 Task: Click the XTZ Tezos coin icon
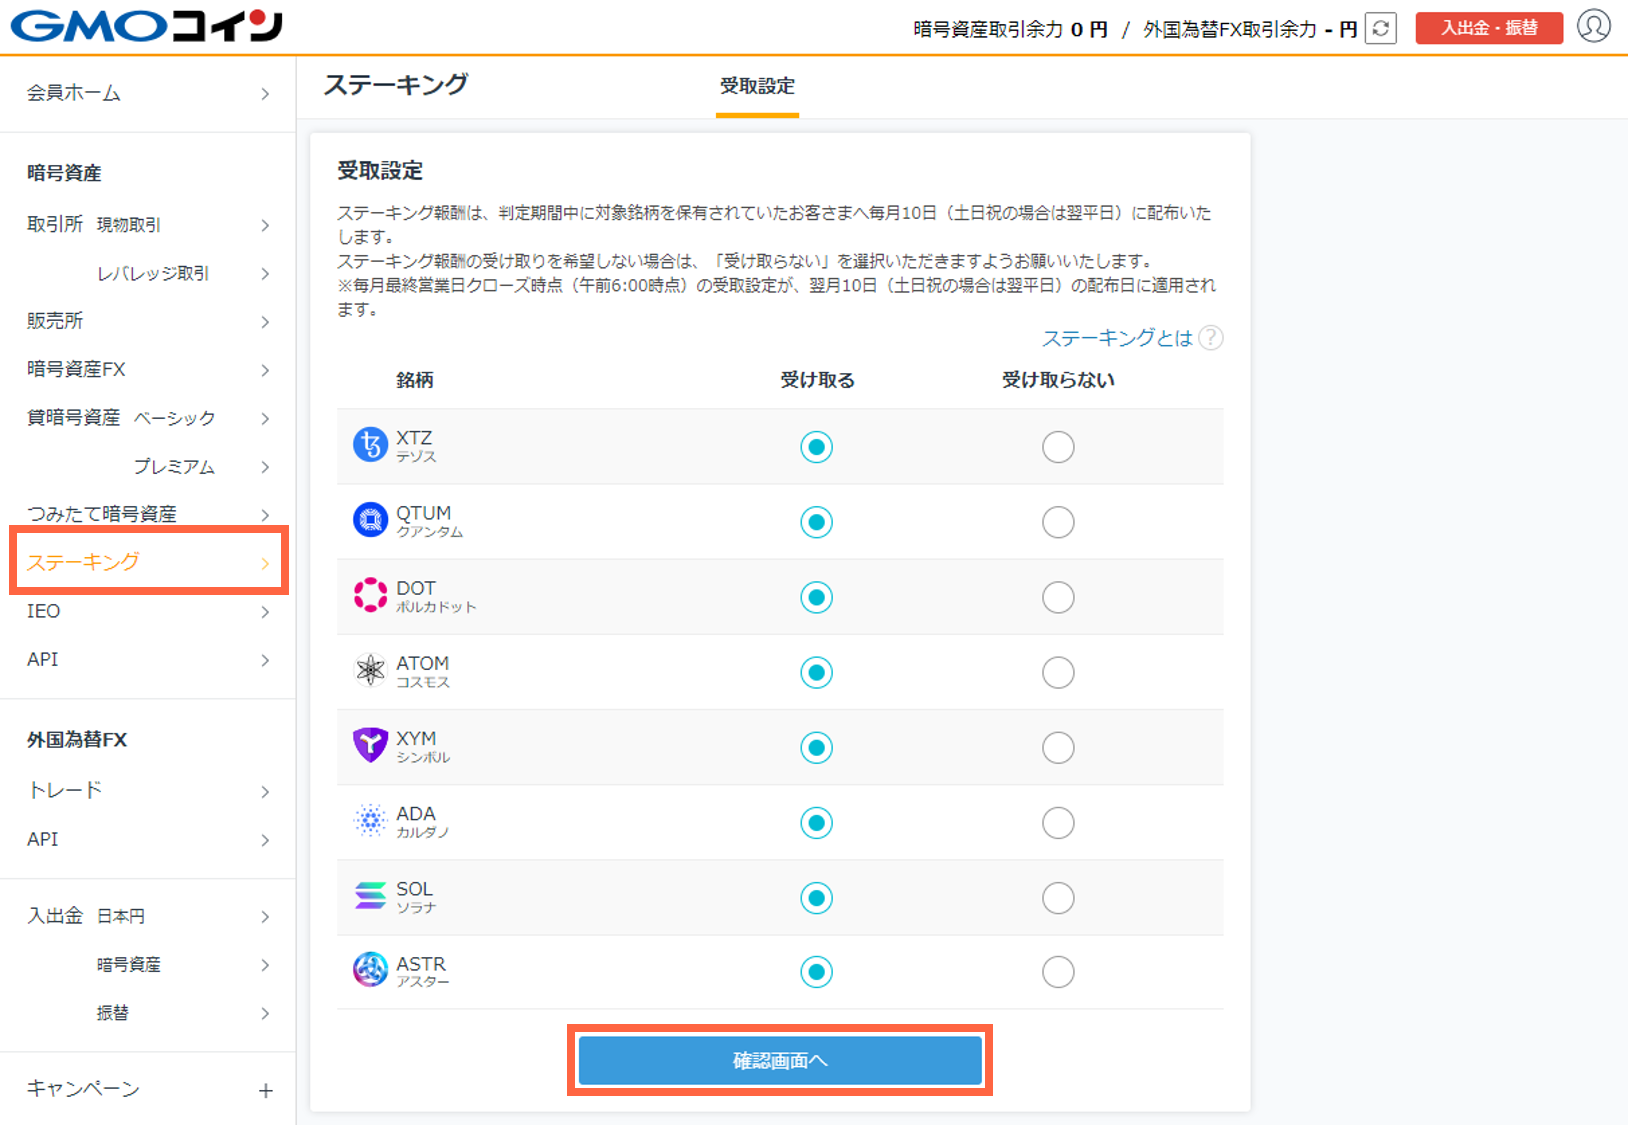coord(370,444)
